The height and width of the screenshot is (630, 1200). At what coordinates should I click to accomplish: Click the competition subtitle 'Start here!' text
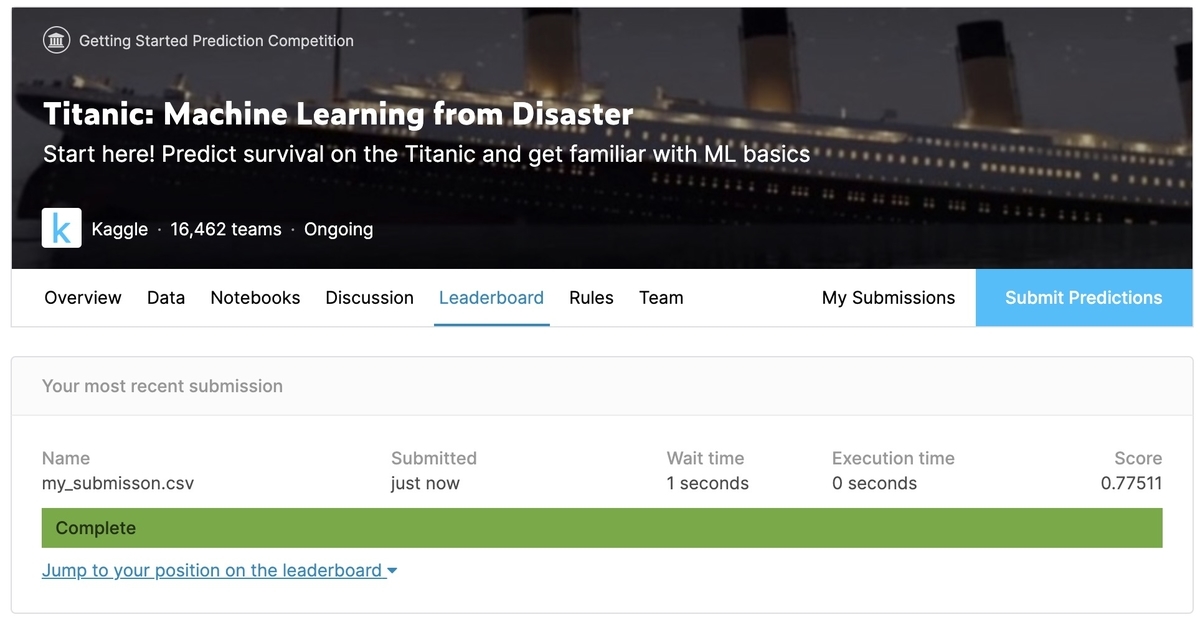tap(426, 155)
